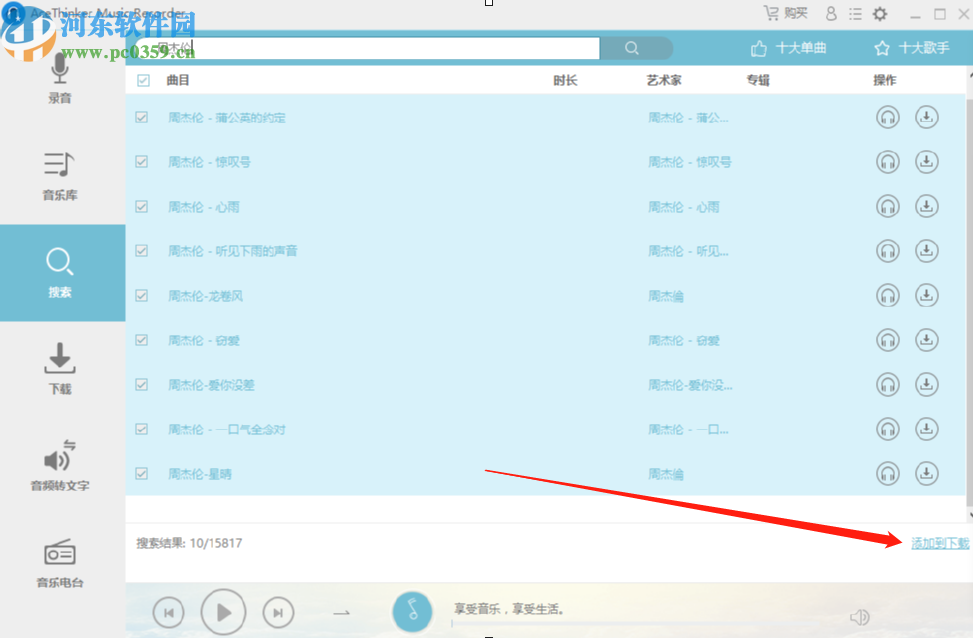Select the 录音 (Record) sidebar icon
This screenshot has height=638, width=973.
tap(59, 78)
